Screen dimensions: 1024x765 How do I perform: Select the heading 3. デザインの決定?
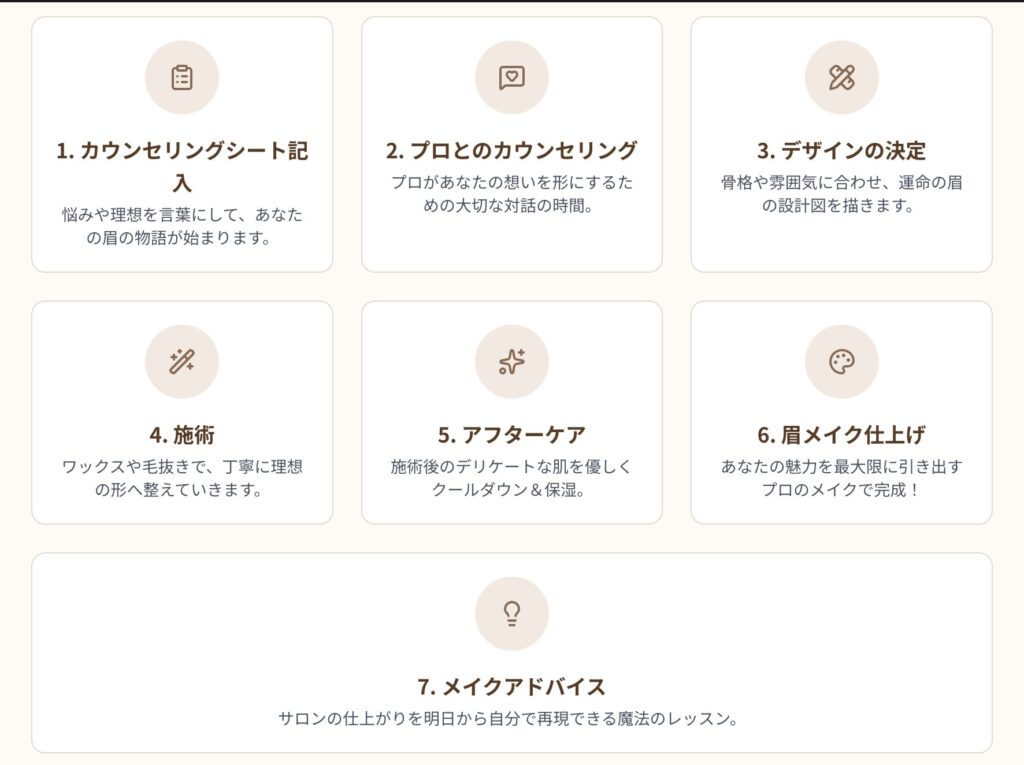click(841, 151)
